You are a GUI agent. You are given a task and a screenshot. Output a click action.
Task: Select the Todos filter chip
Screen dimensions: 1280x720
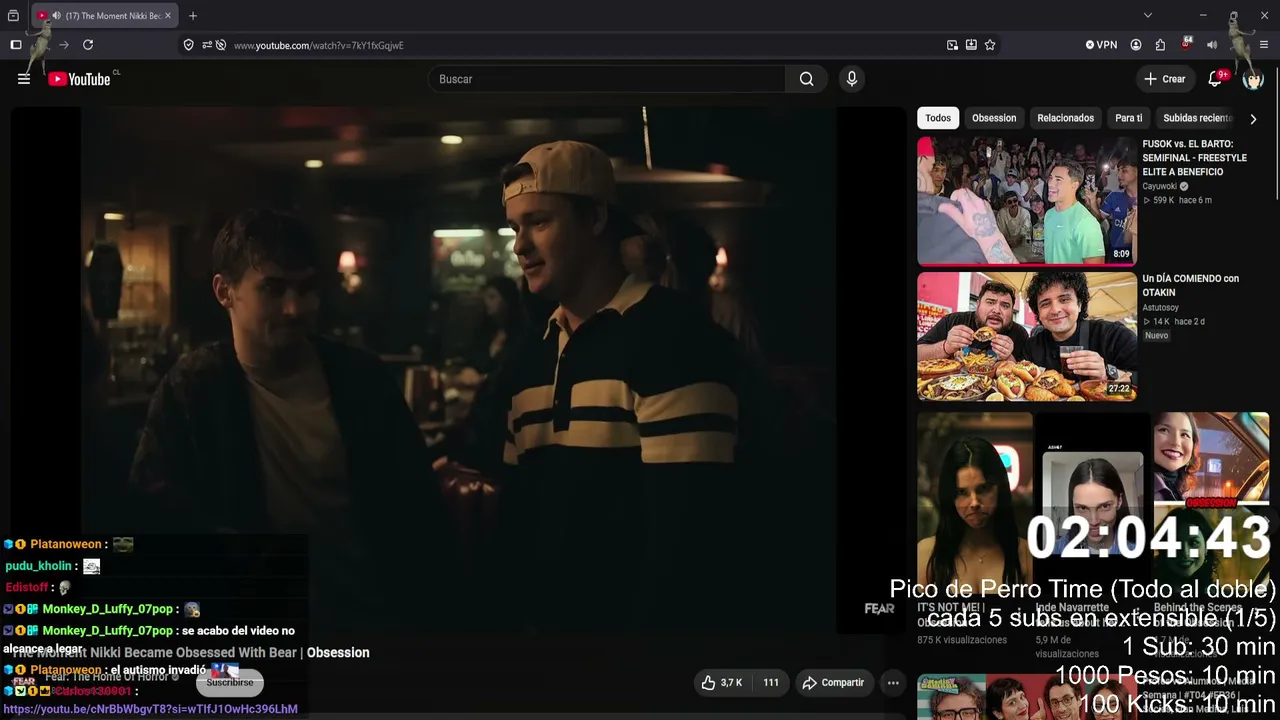[x=938, y=118]
